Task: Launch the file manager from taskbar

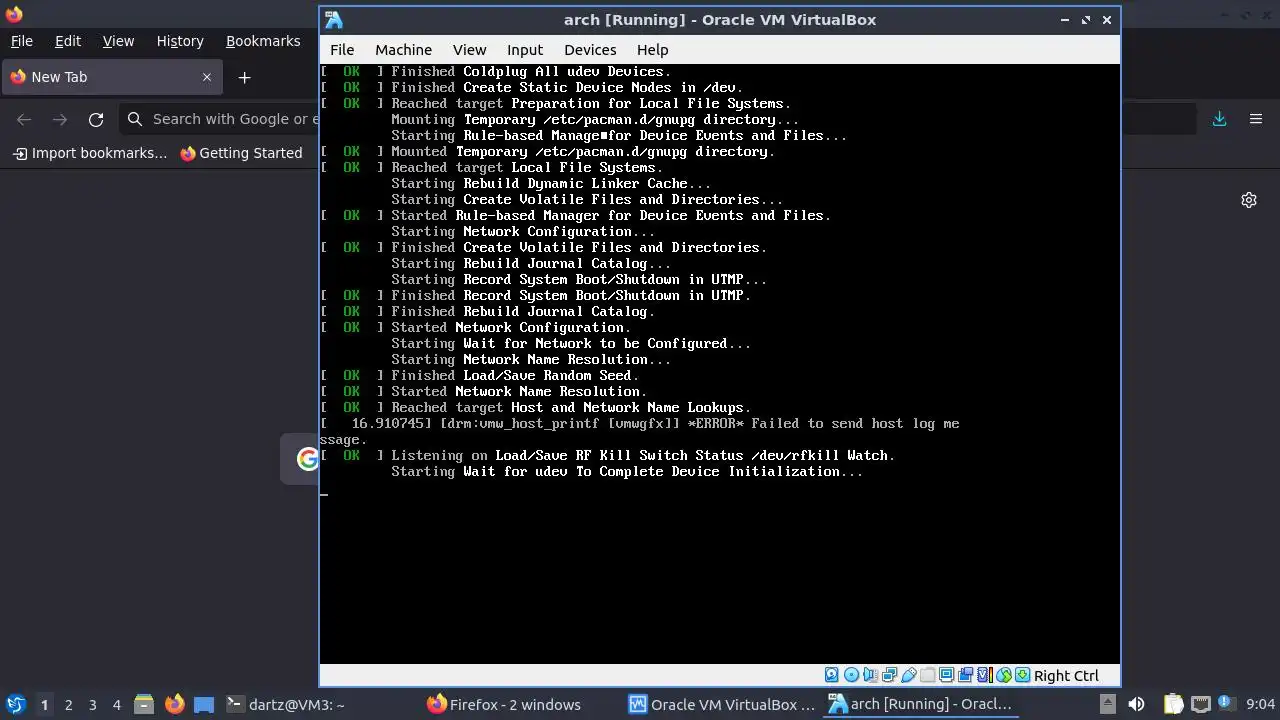Action: (143, 704)
